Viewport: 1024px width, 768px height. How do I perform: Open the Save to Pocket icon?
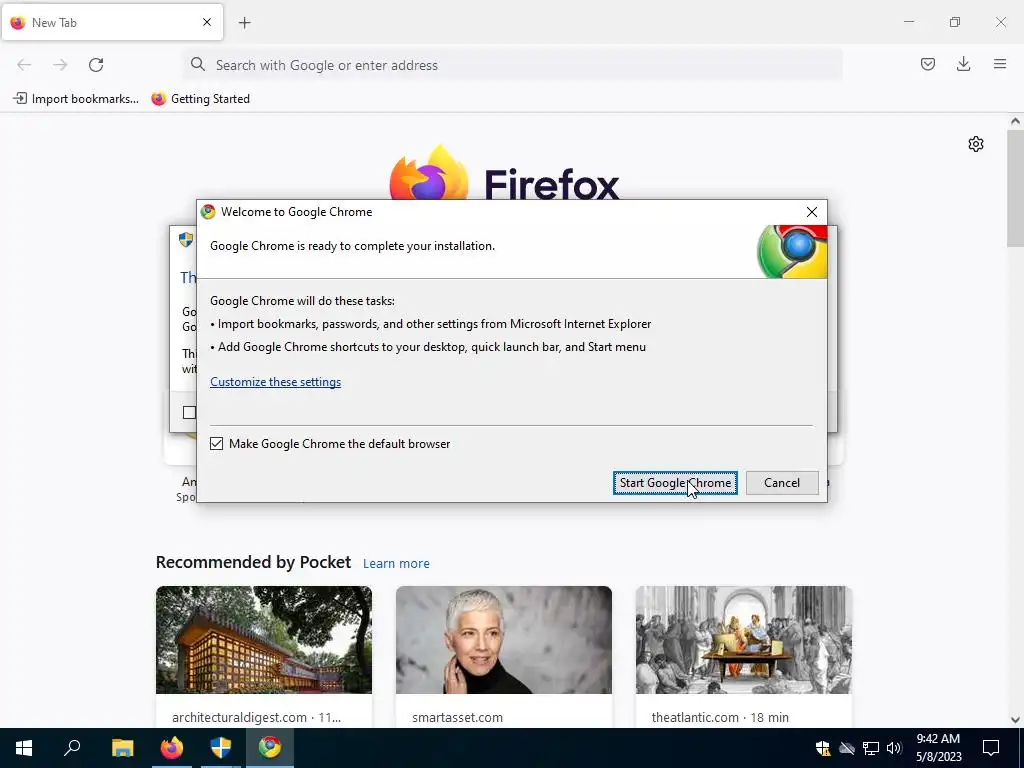coord(927,64)
